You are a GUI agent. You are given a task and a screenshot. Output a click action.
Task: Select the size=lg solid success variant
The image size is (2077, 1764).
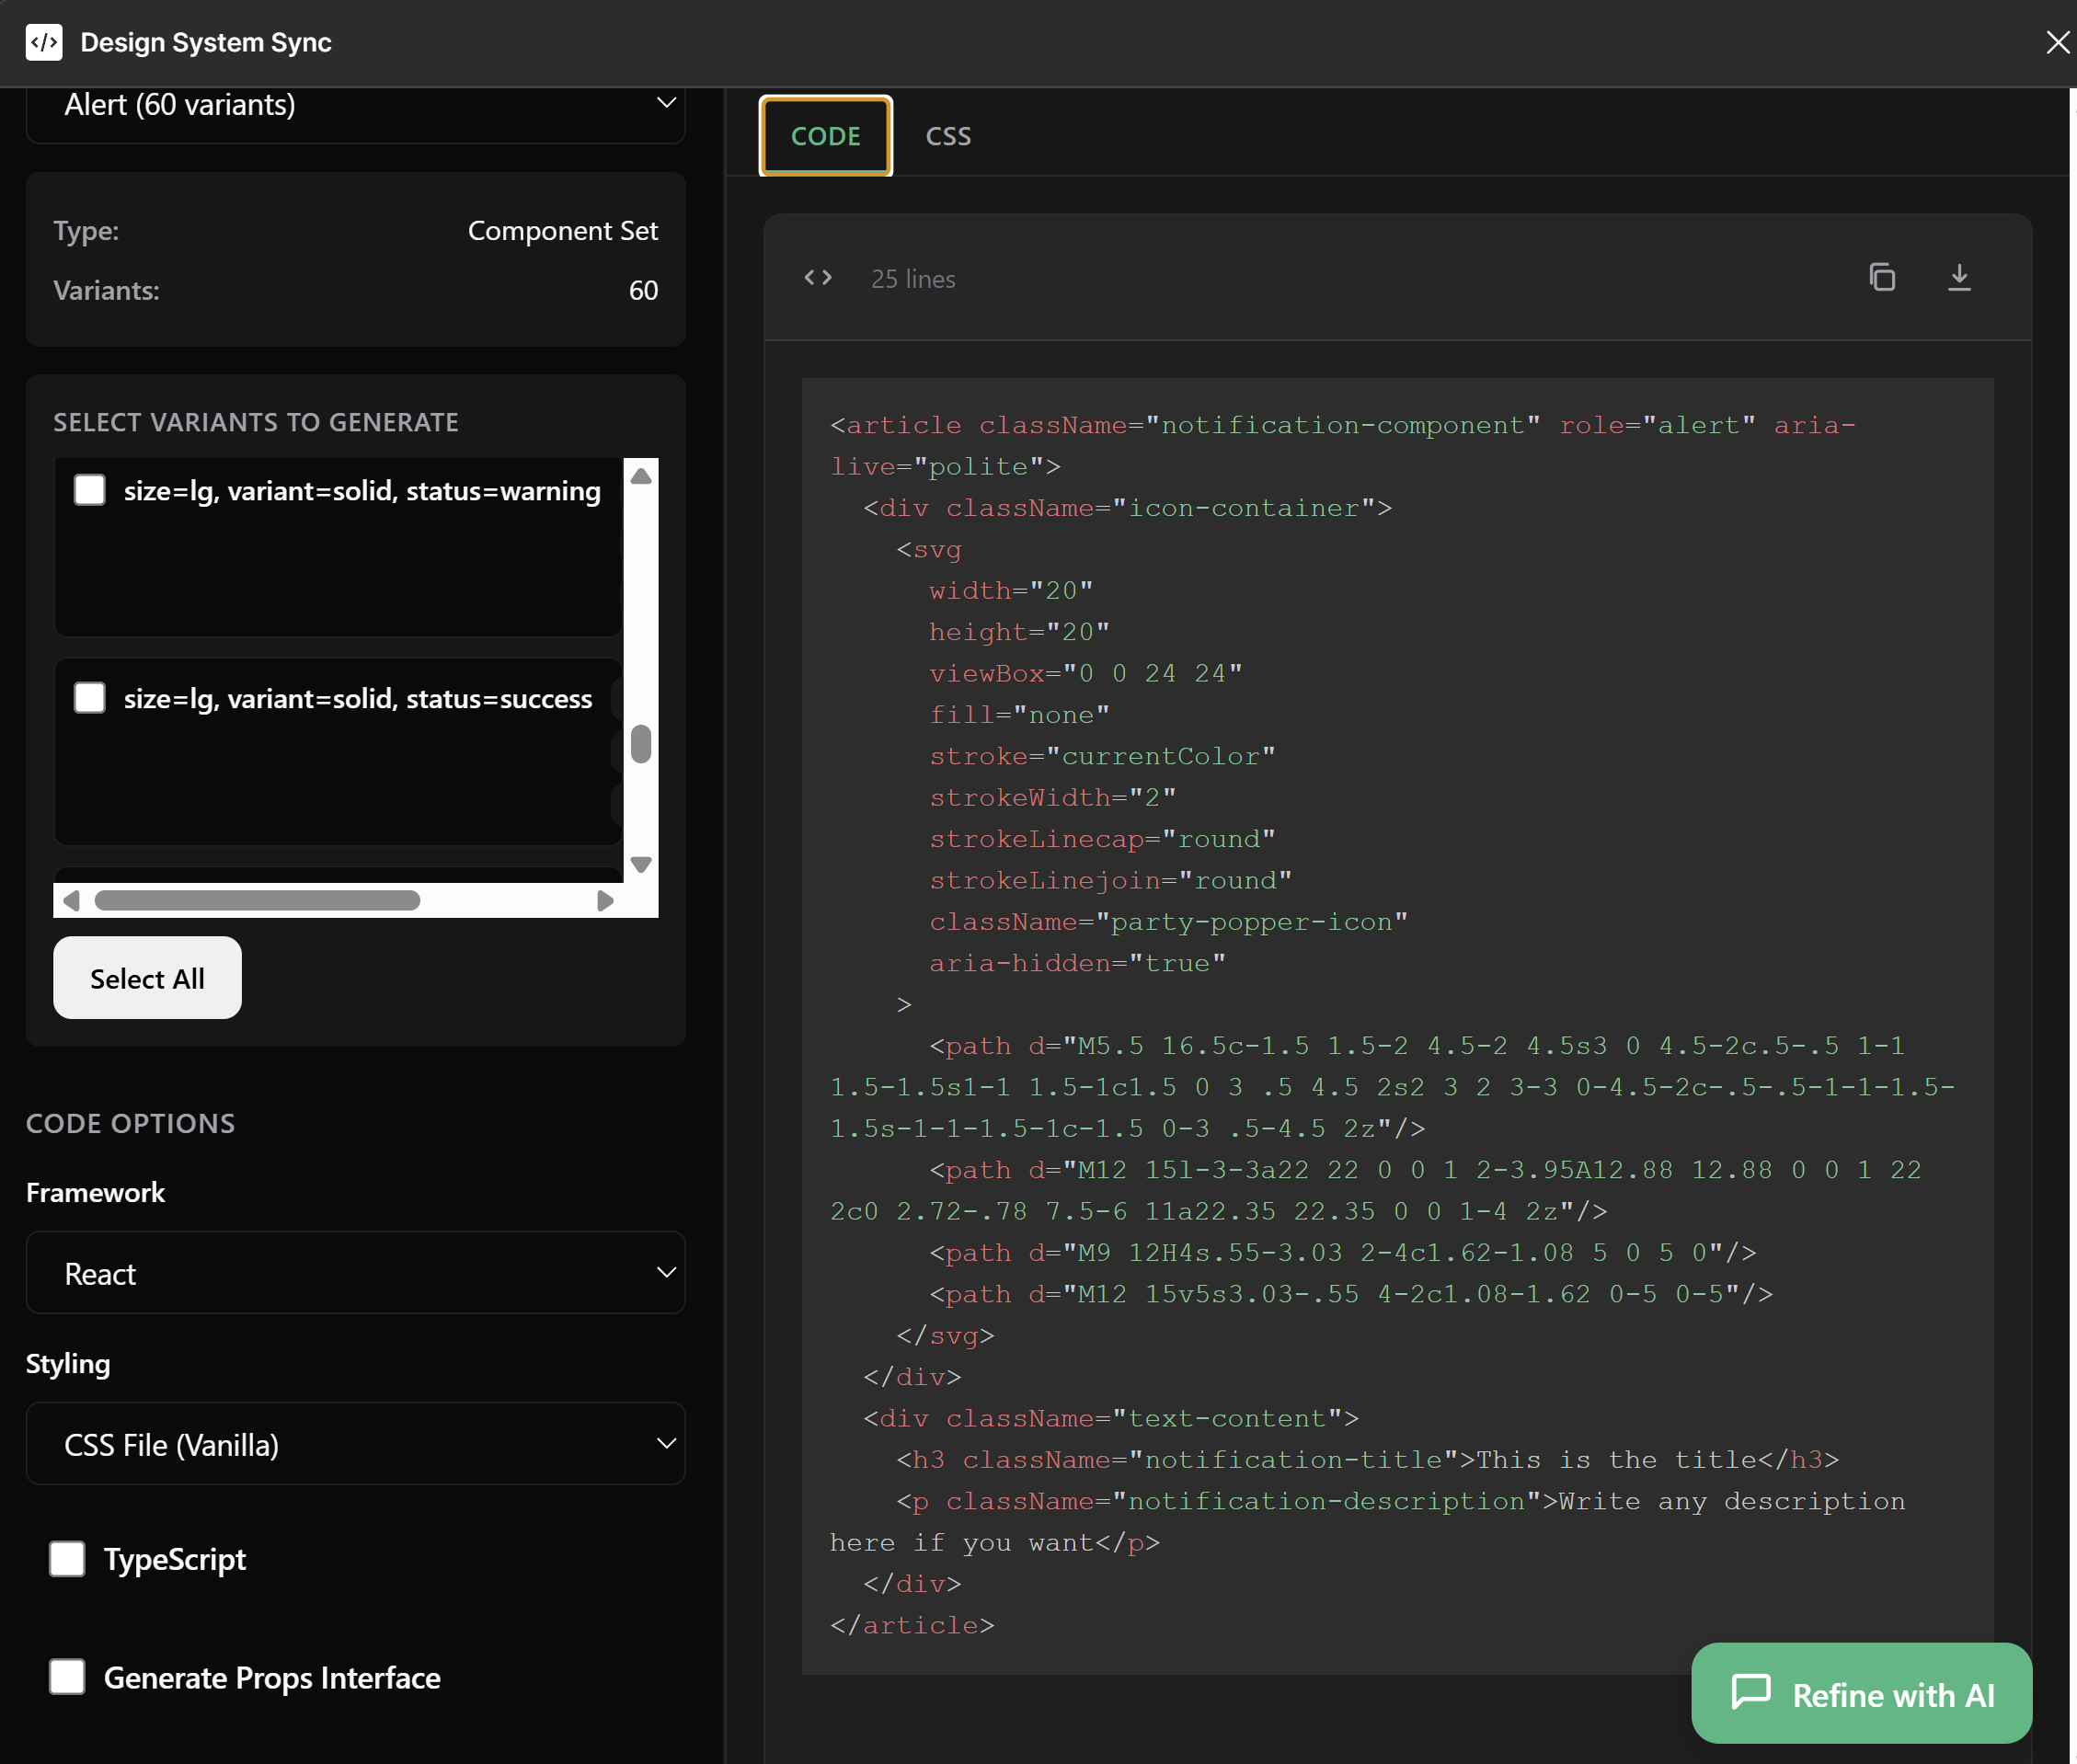89,698
